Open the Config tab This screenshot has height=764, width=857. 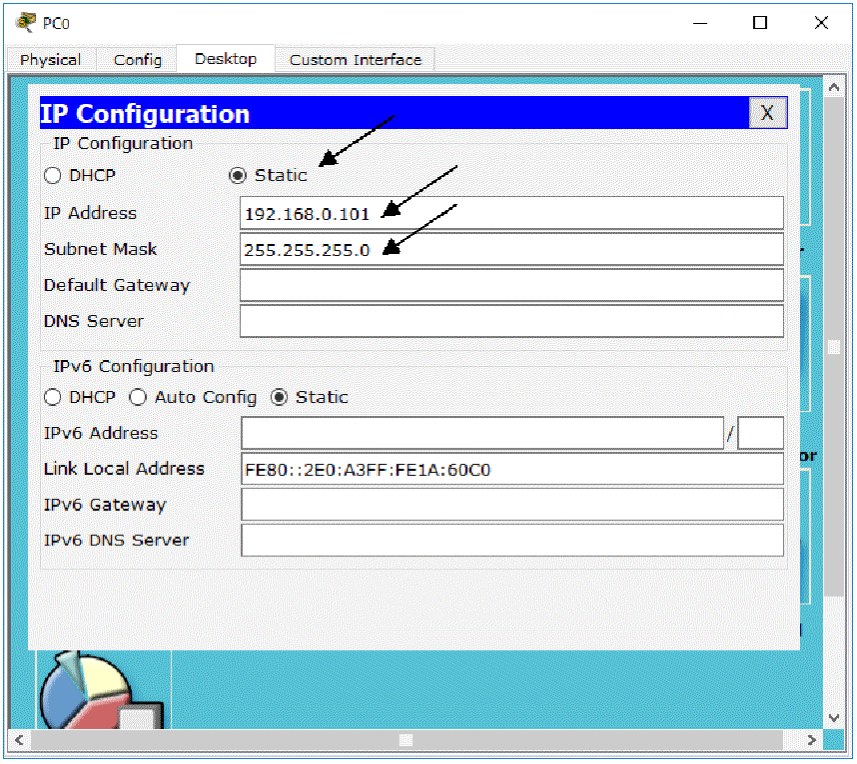point(137,60)
